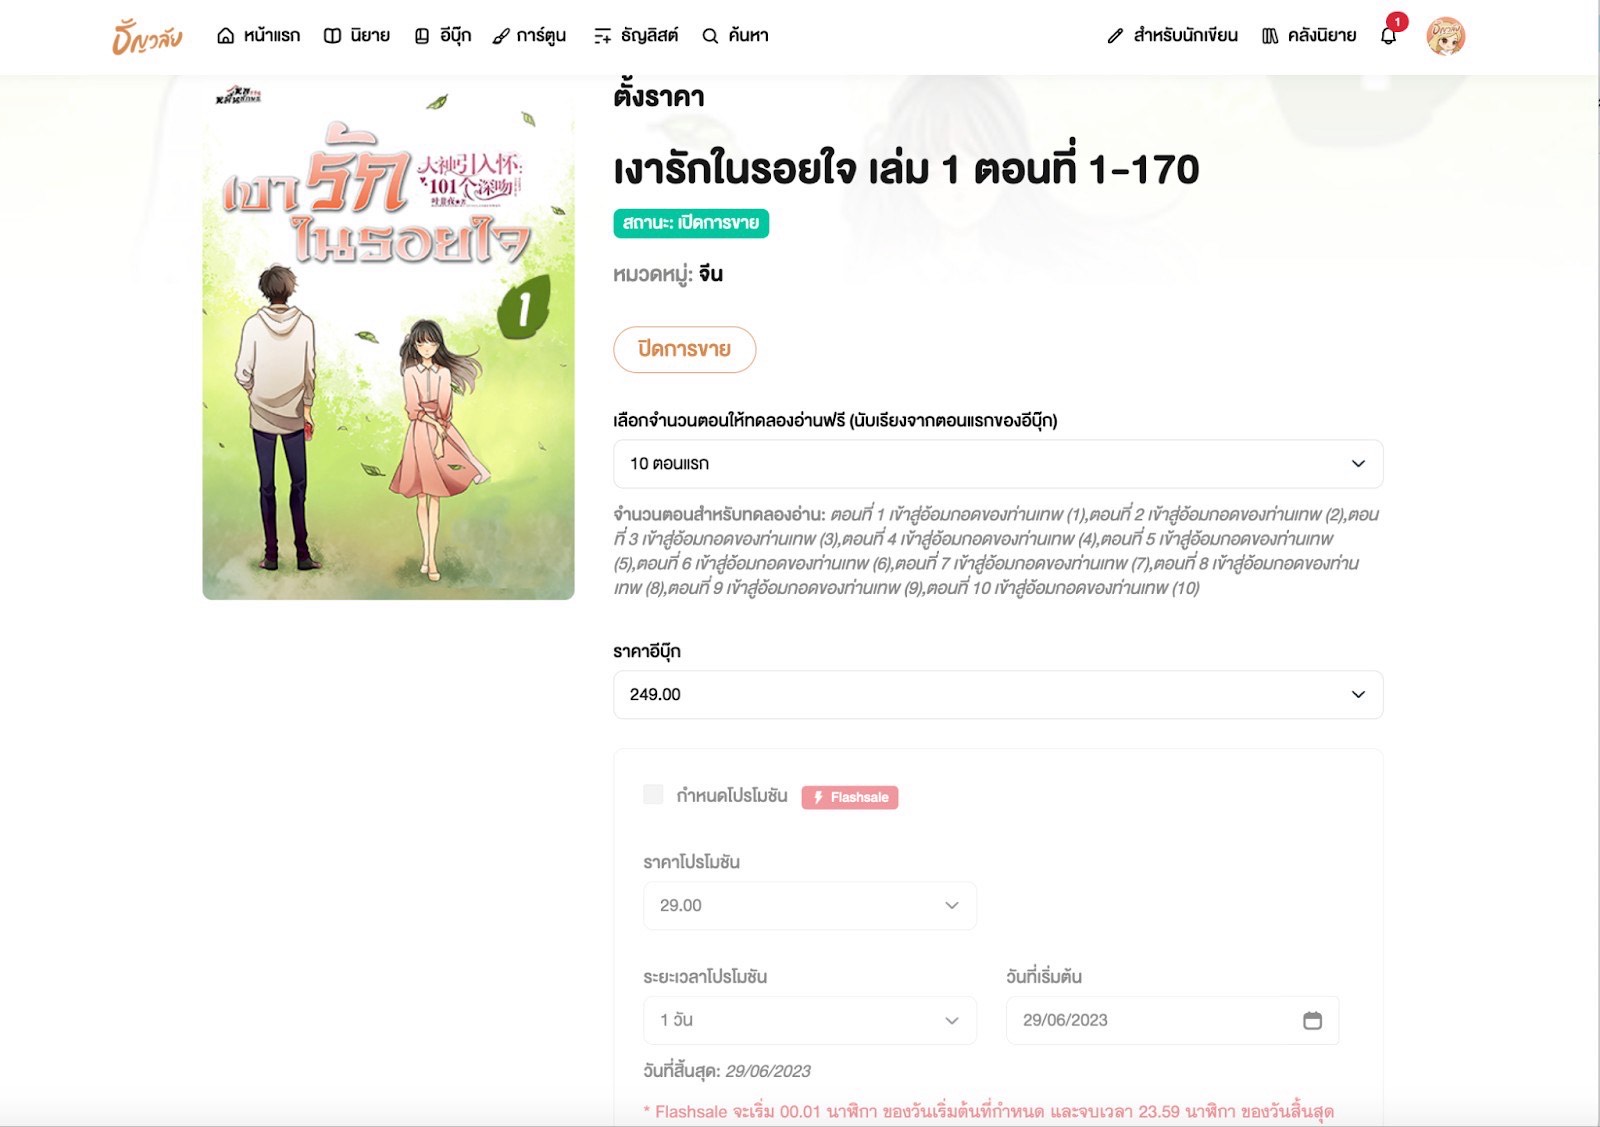The width and height of the screenshot is (1600, 1127).
Task: Open the อีบุ๊ก menu item
Action: [443, 36]
